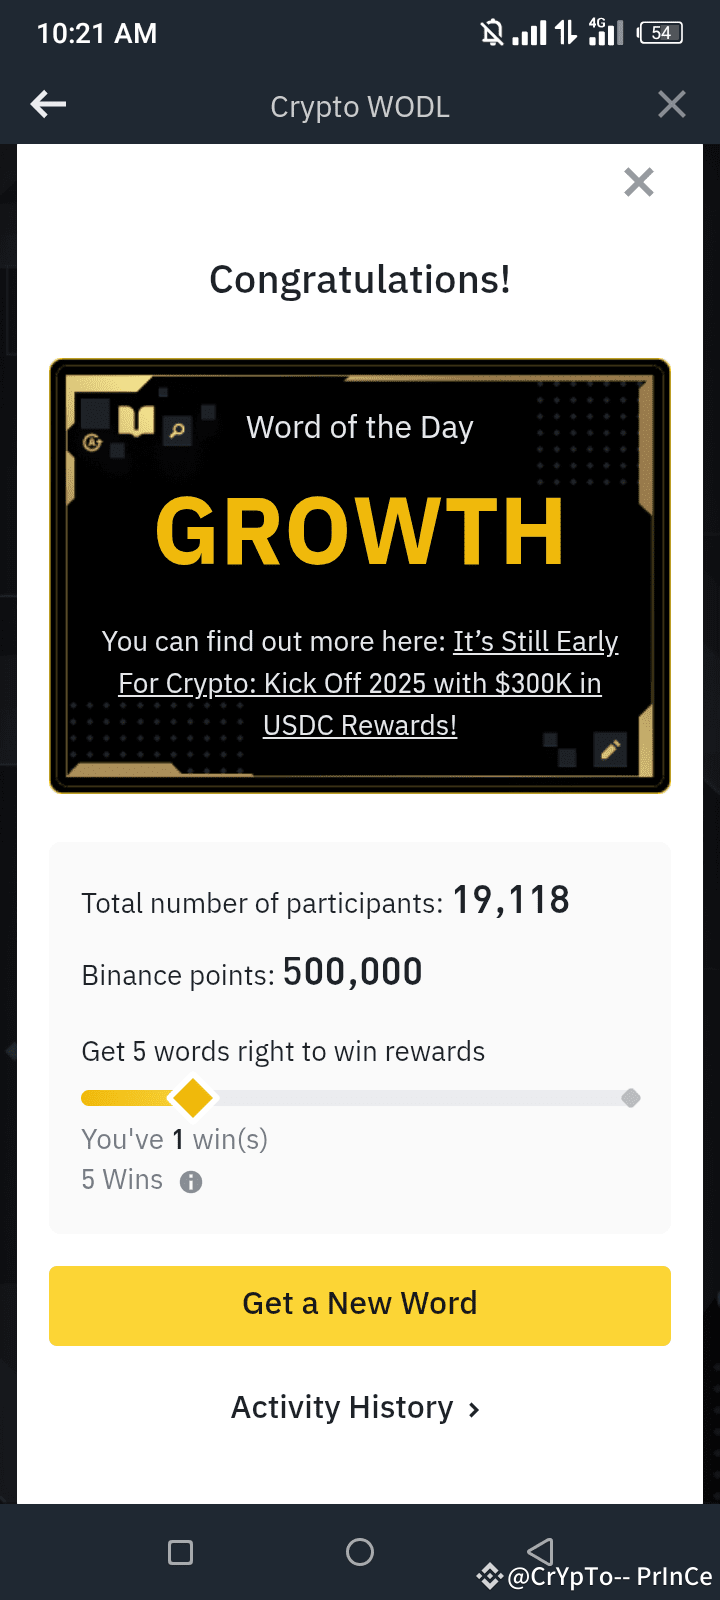Image resolution: width=720 pixels, height=1600 pixels.
Task: Tap Android recent apps square button
Action: click(x=181, y=1552)
